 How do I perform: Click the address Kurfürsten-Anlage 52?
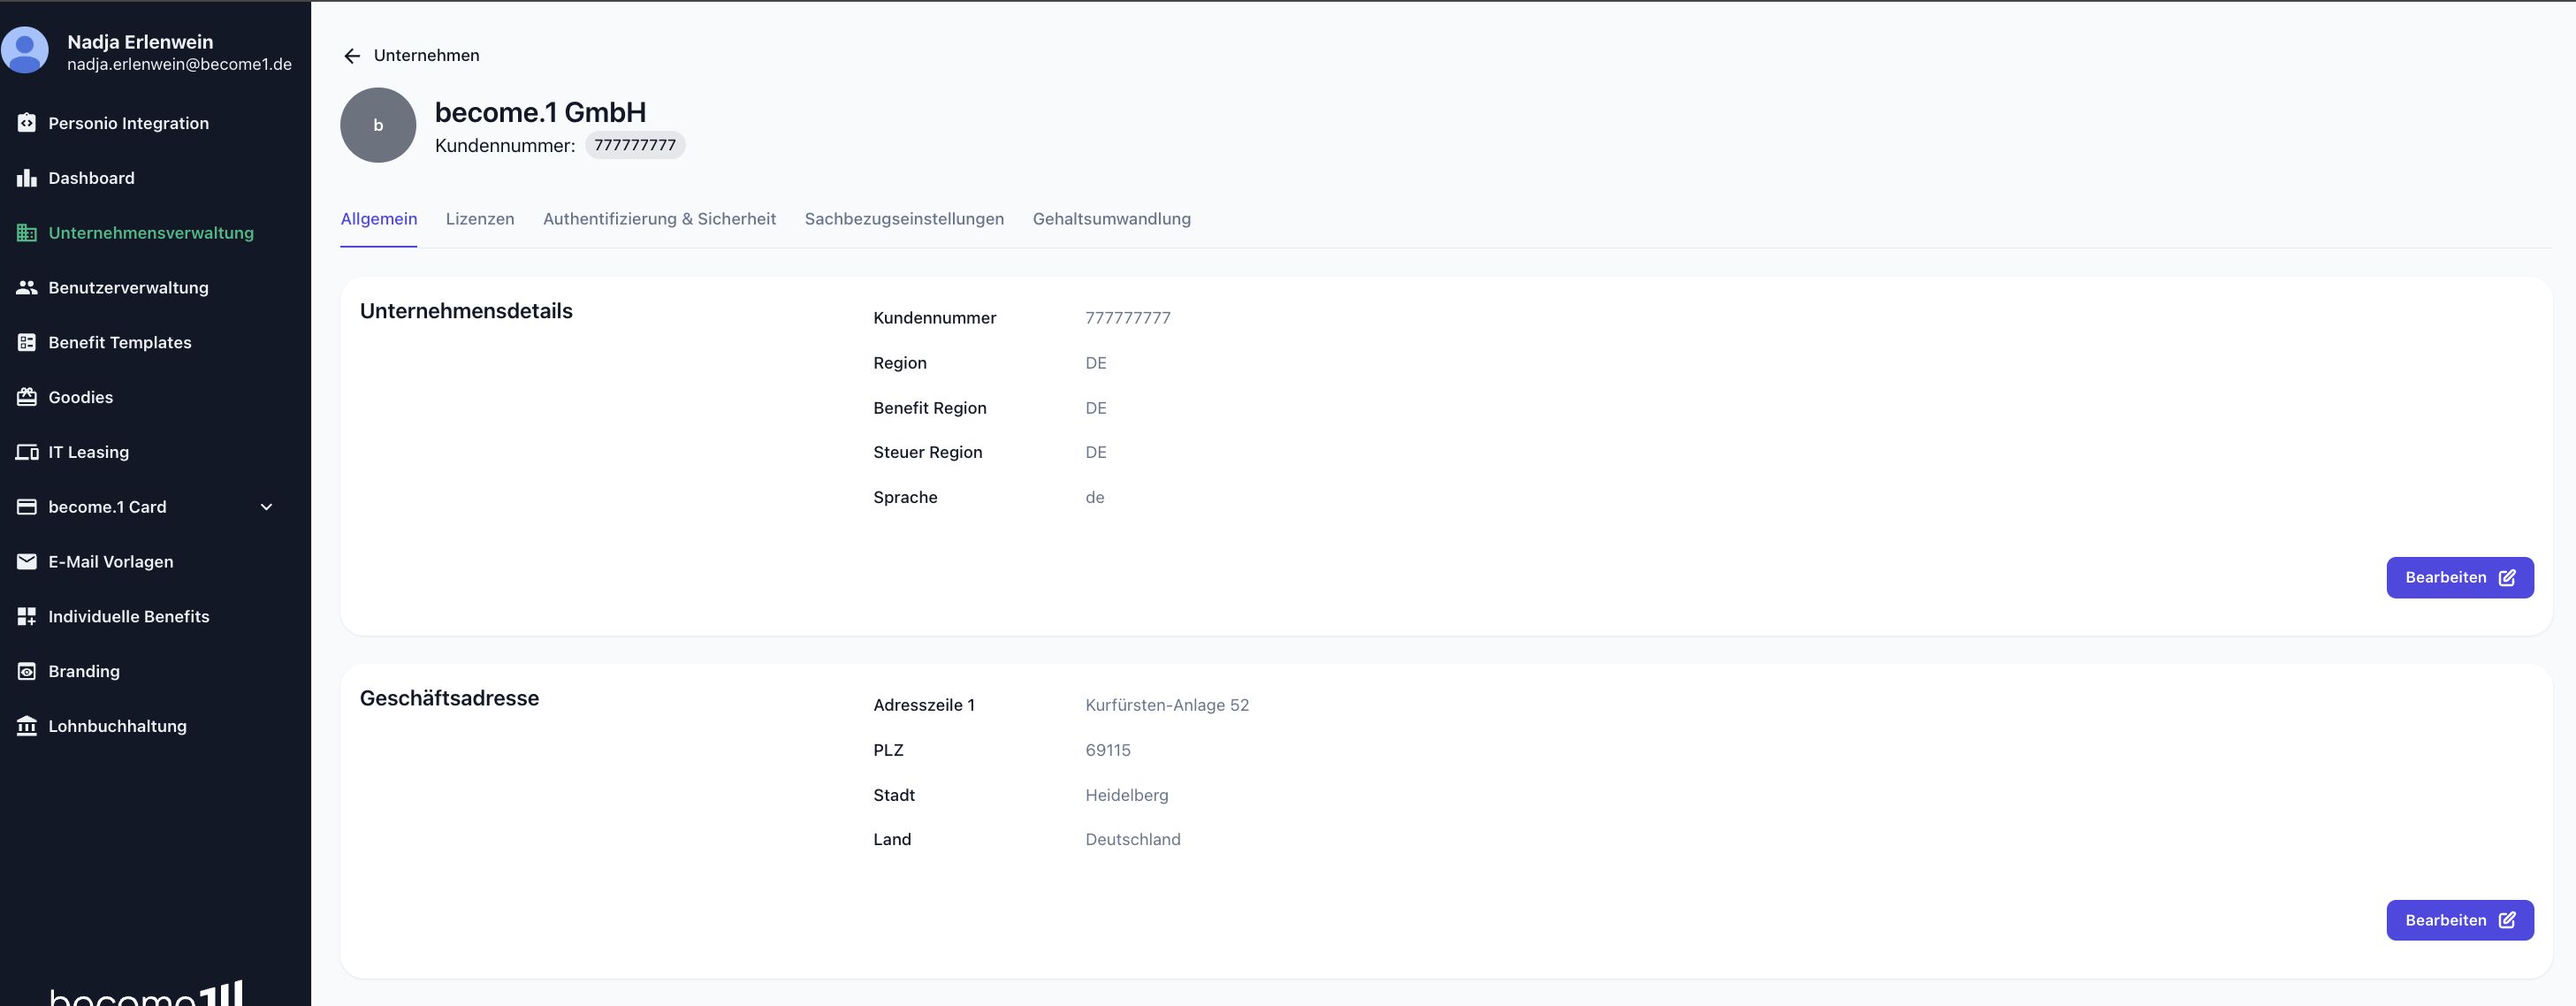(x=1167, y=705)
